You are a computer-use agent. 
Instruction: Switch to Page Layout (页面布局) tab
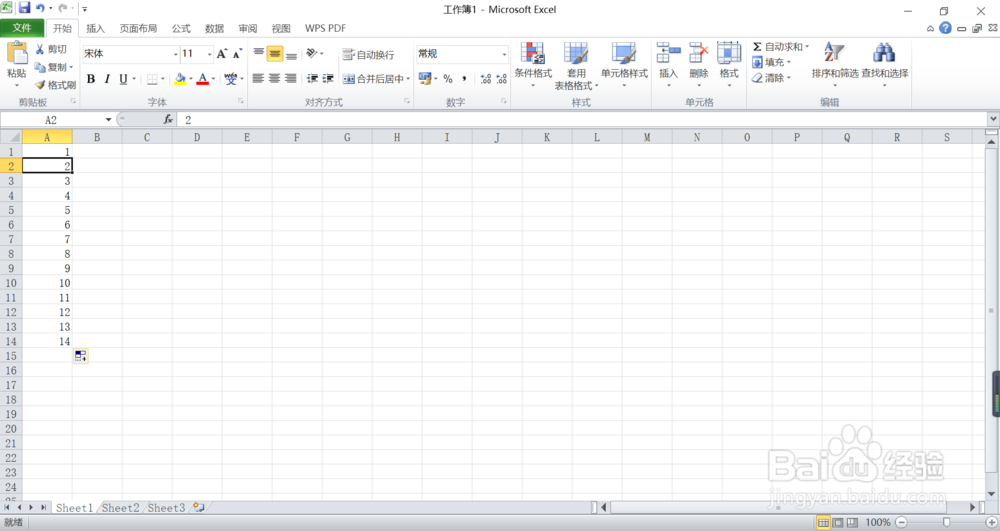[138, 29]
